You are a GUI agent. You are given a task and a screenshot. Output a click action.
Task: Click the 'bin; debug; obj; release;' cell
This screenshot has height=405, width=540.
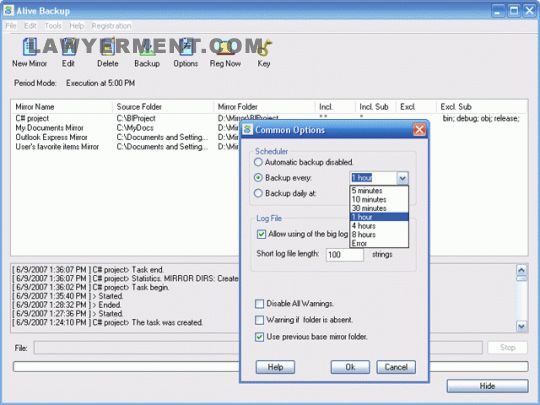point(481,118)
